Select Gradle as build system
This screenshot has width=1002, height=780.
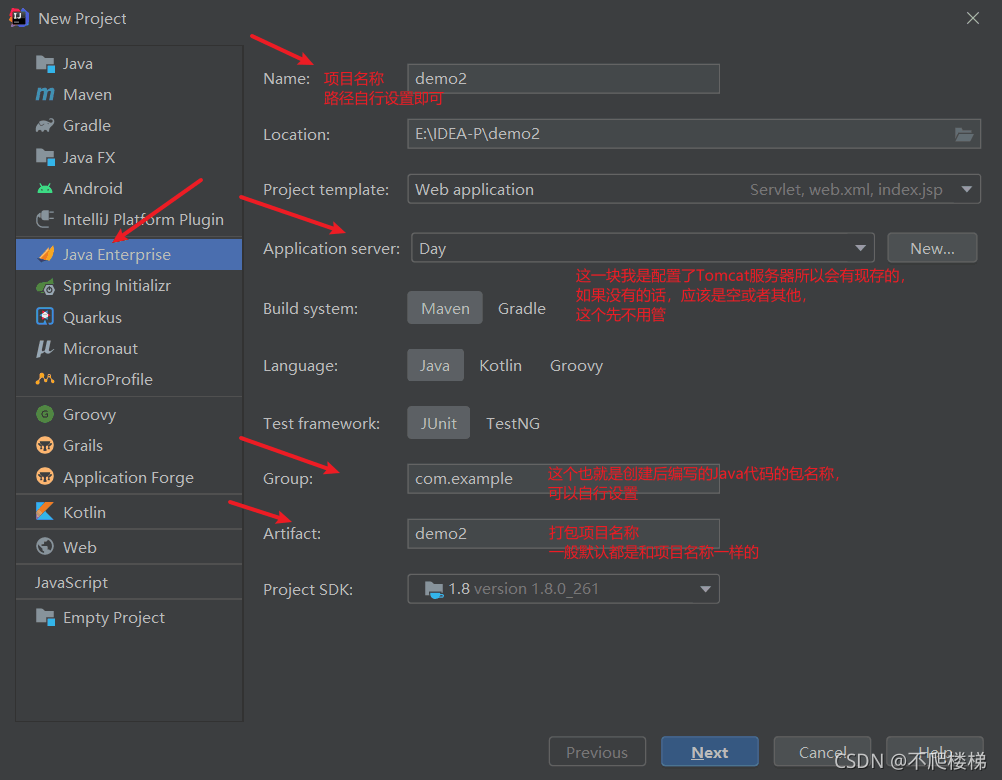point(521,308)
